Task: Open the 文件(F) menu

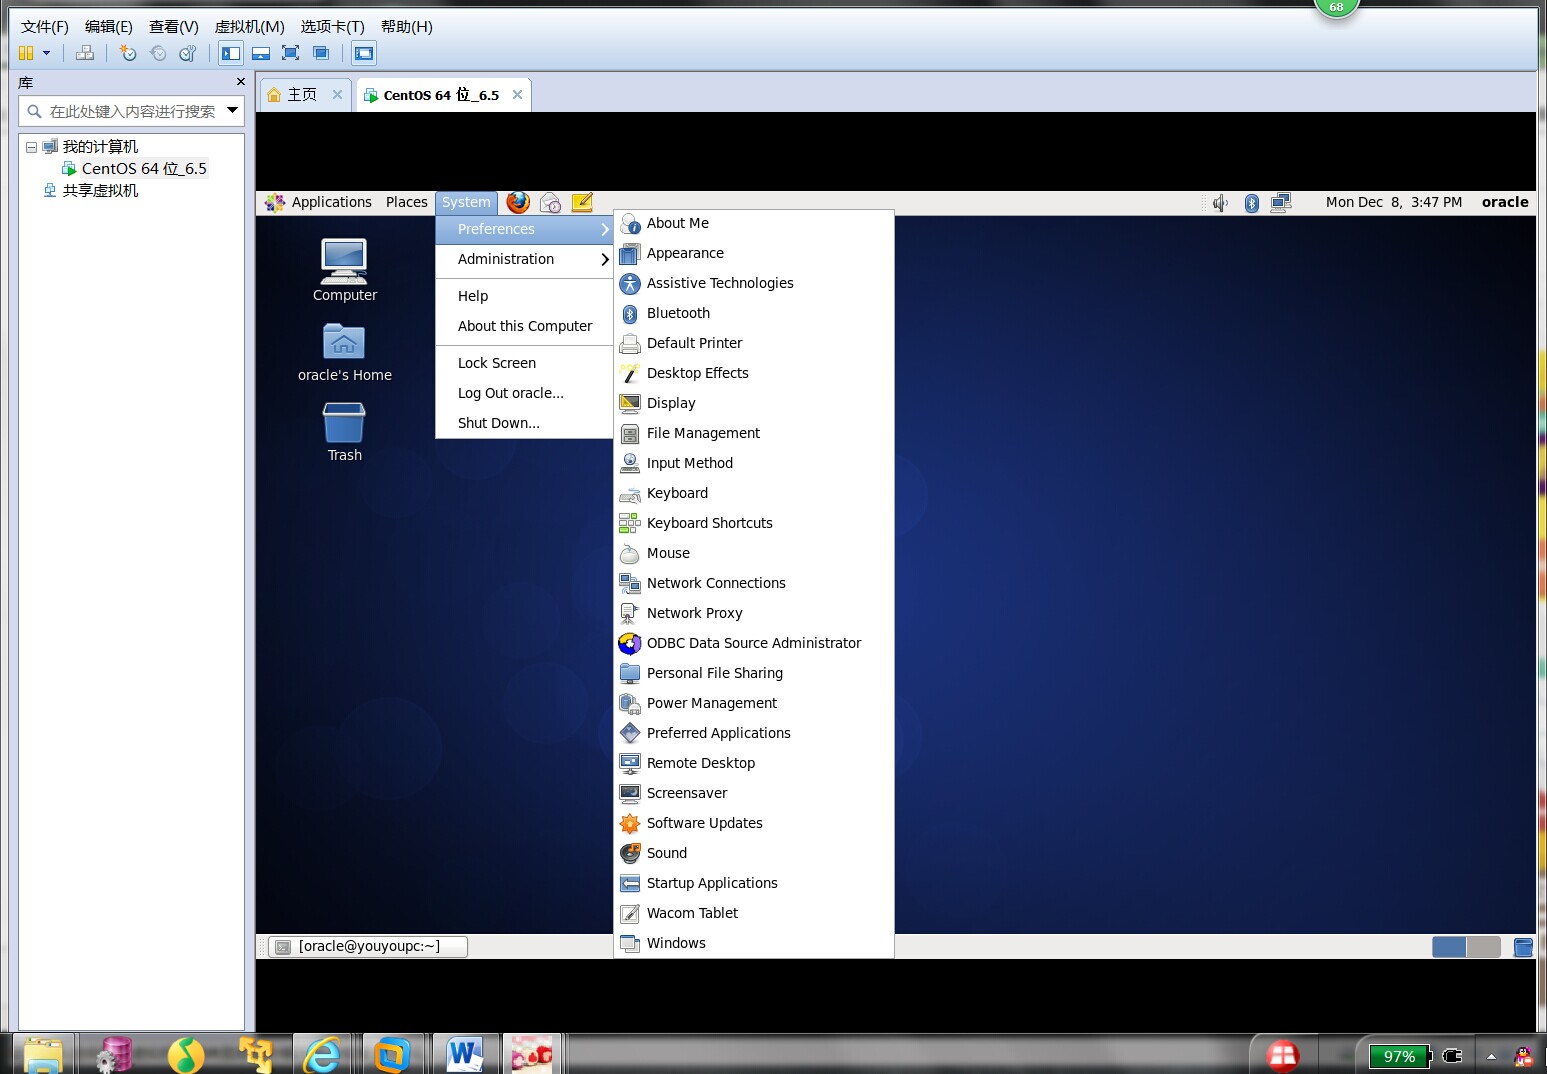Action: click(x=45, y=27)
